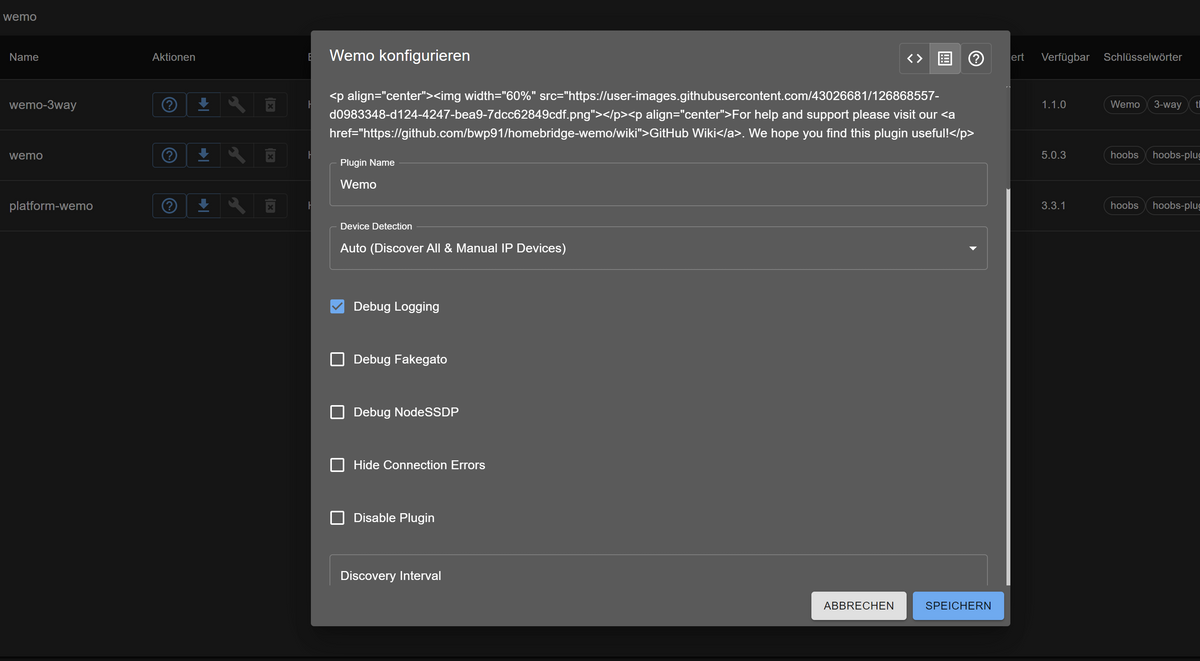
Task: Download icon for wemo-3way row
Action: (x=203, y=104)
